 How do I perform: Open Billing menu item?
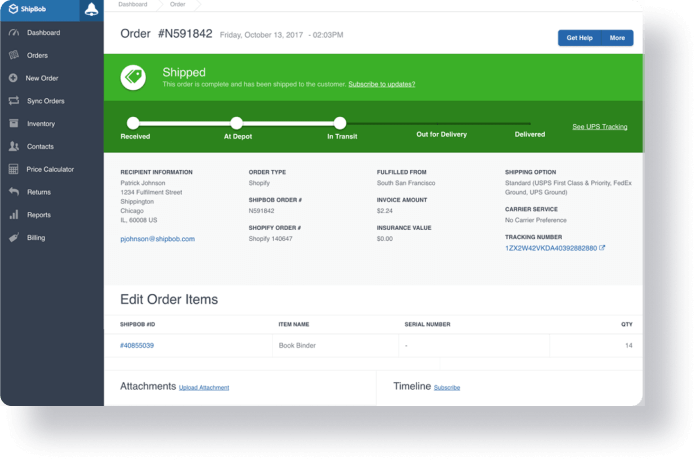pyautogui.click(x=36, y=238)
